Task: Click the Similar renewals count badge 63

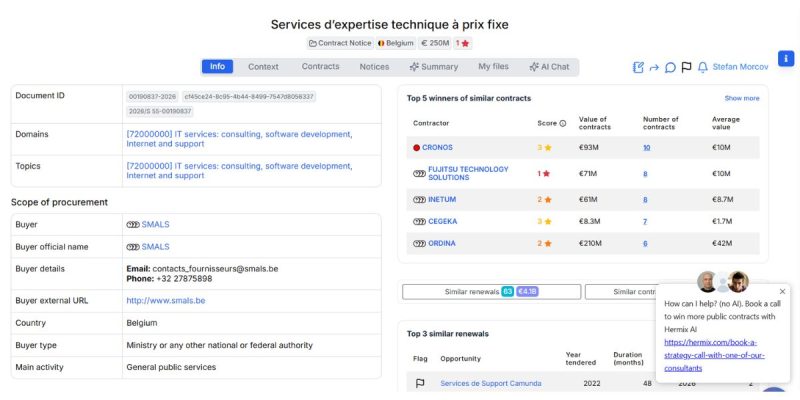Action: click(507, 292)
